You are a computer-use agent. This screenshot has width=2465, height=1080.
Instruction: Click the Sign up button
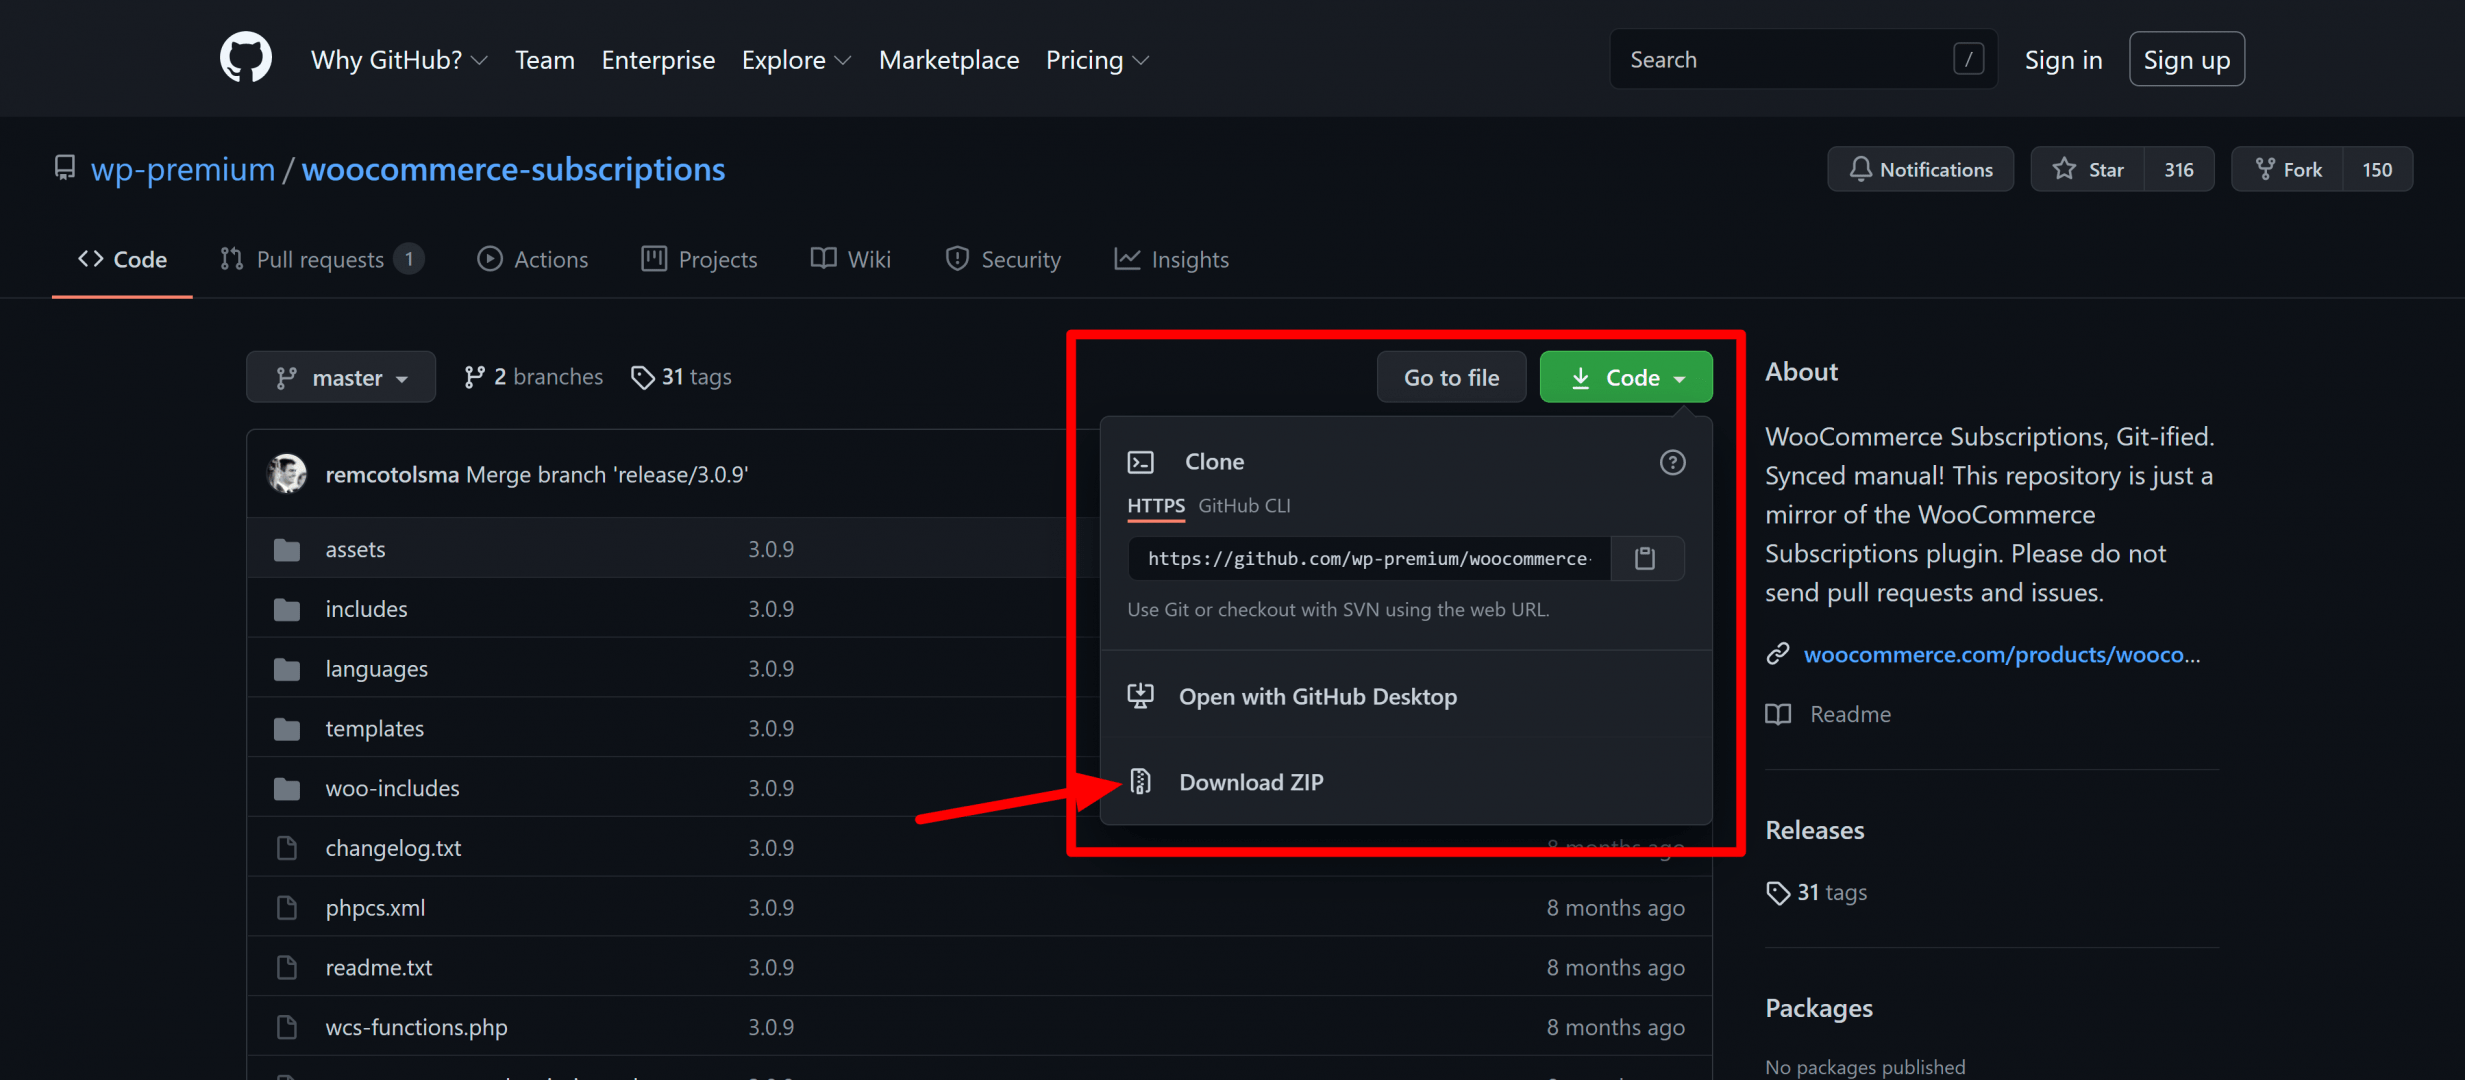pos(2187,60)
